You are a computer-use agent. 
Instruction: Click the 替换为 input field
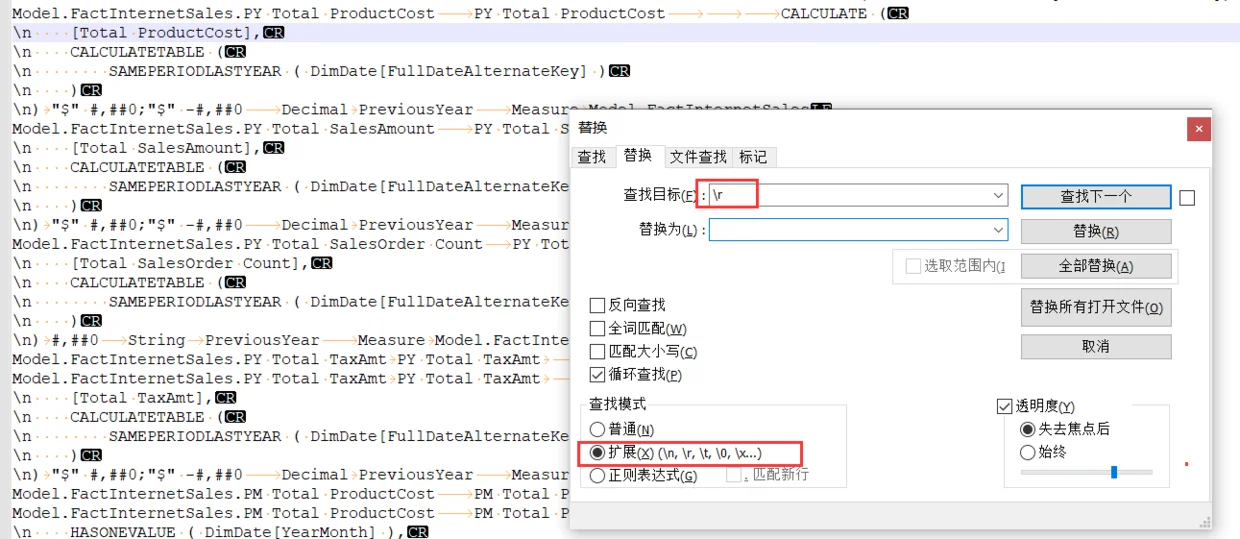858,230
